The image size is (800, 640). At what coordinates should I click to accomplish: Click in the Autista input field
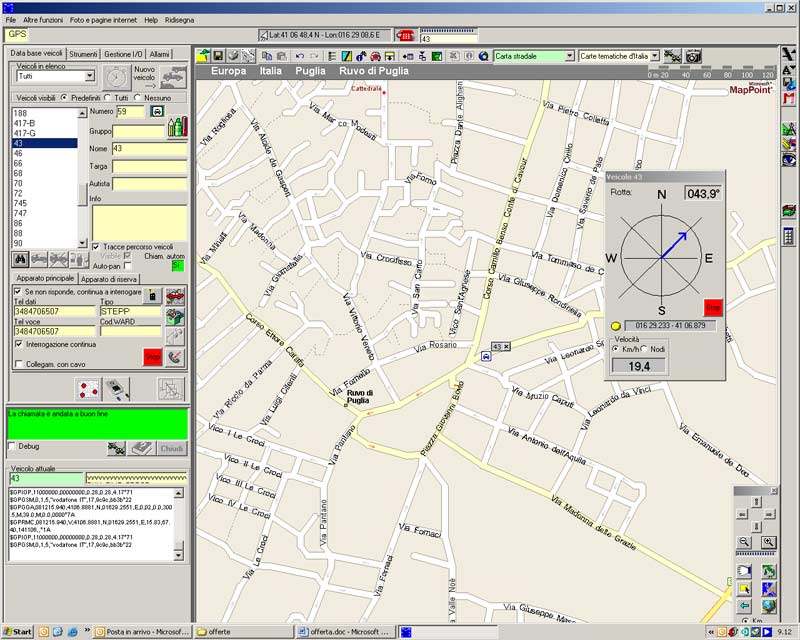click(150, 184)
